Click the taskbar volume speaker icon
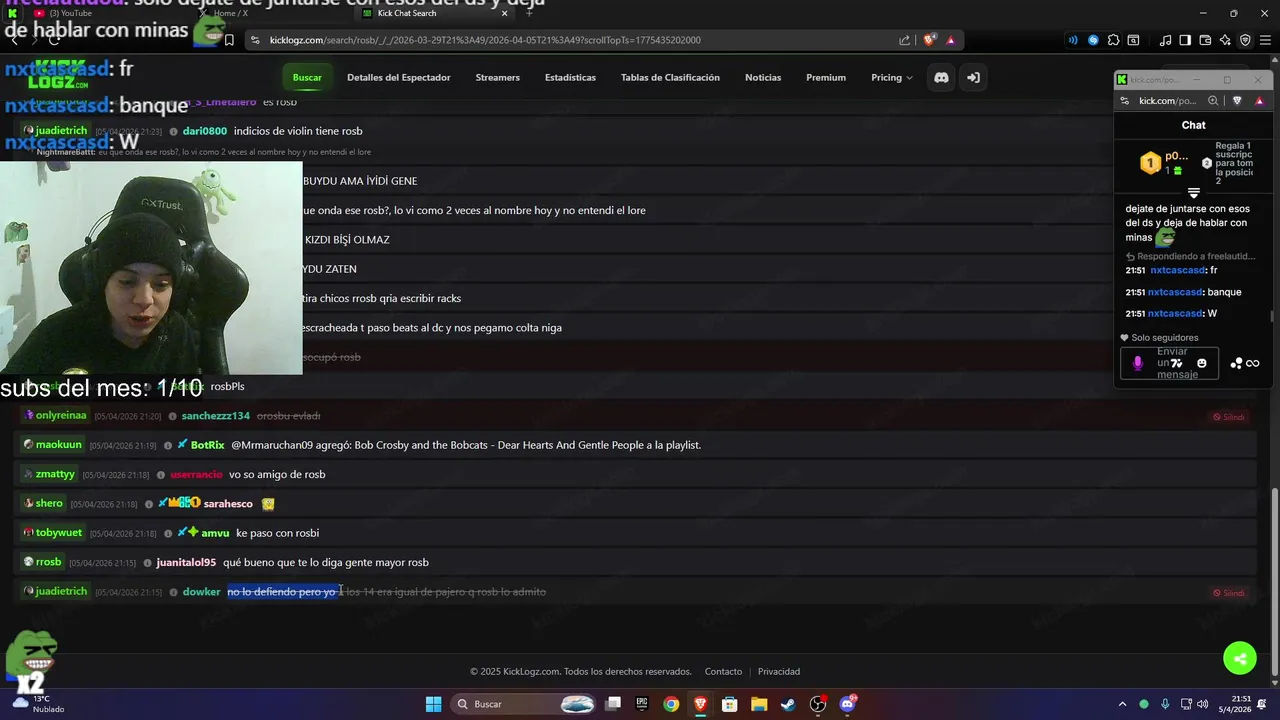This screenshot has width=1280, height=720. click(1202, 704)
